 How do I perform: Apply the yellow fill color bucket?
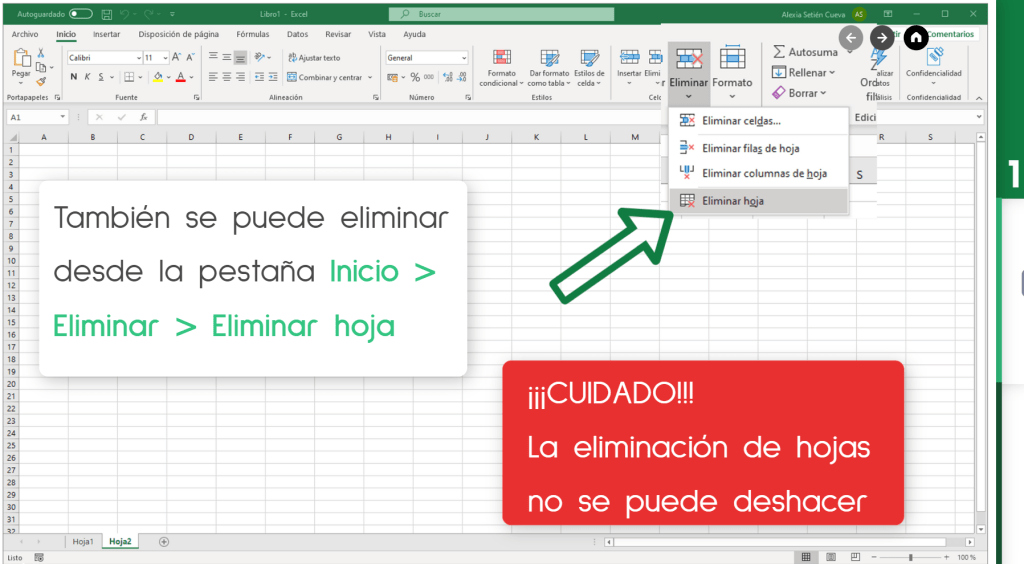pyautogui.click(x=158, y=77)
